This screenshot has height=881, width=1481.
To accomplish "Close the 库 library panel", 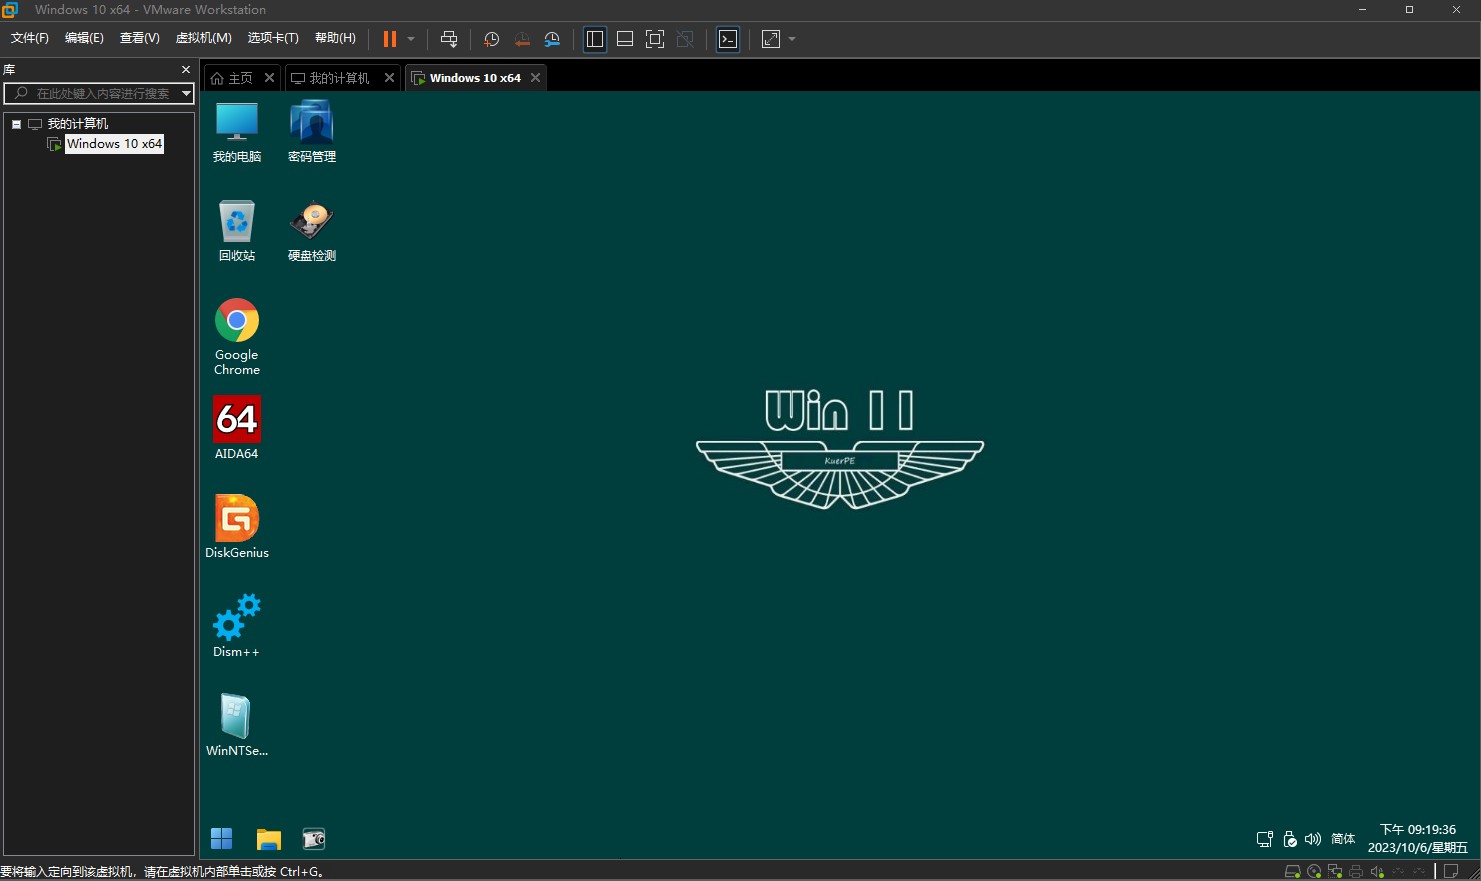I will click(x=186, y=70).
